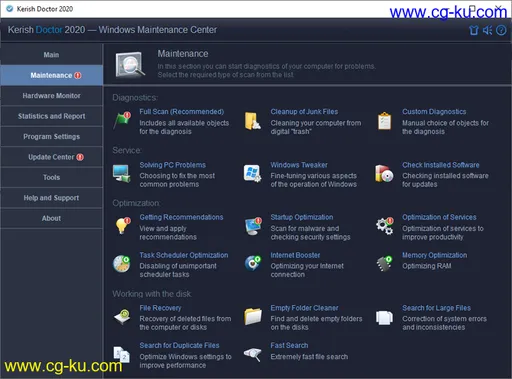Open Cleanup of Junk Files link
This screenshot has height=379, width=512.
click(x=304, y=112)
